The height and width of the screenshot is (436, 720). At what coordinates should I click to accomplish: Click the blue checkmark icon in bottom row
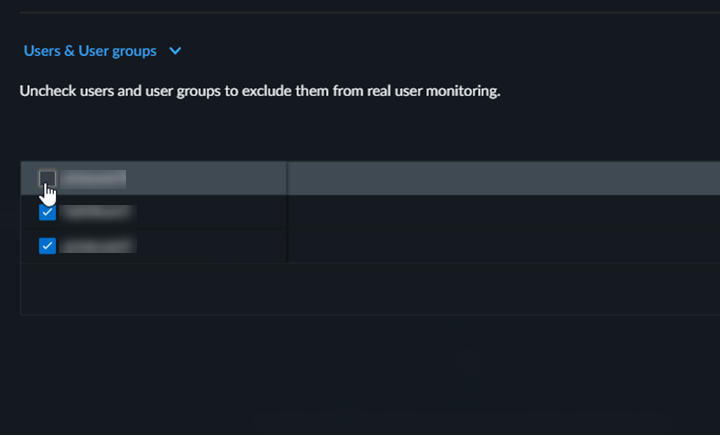tap(47, 246)
